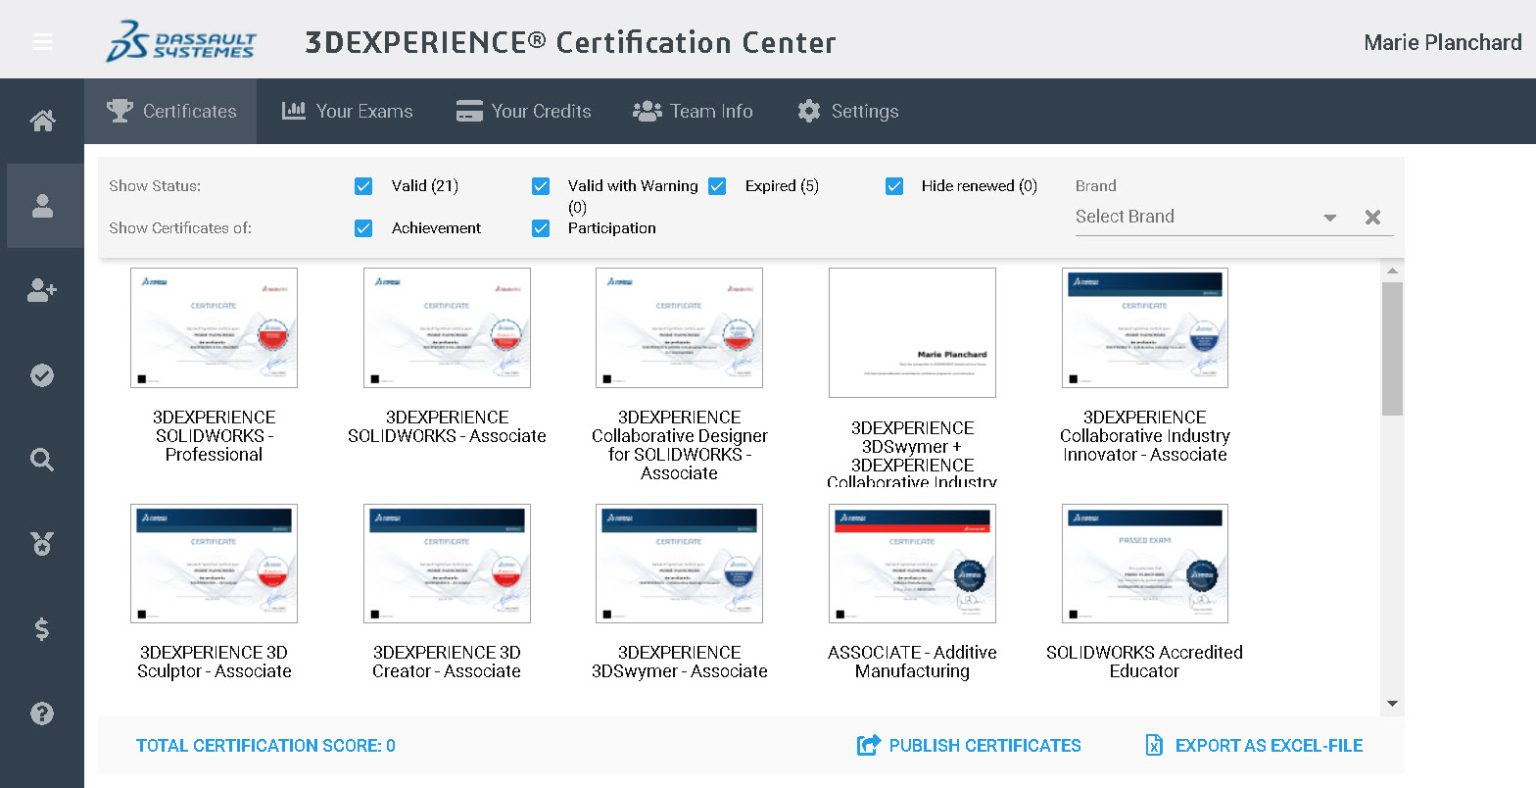Open the 3DEXPERIENCE 3D Creator - Associate certificate thumbnail

[447, 563]
